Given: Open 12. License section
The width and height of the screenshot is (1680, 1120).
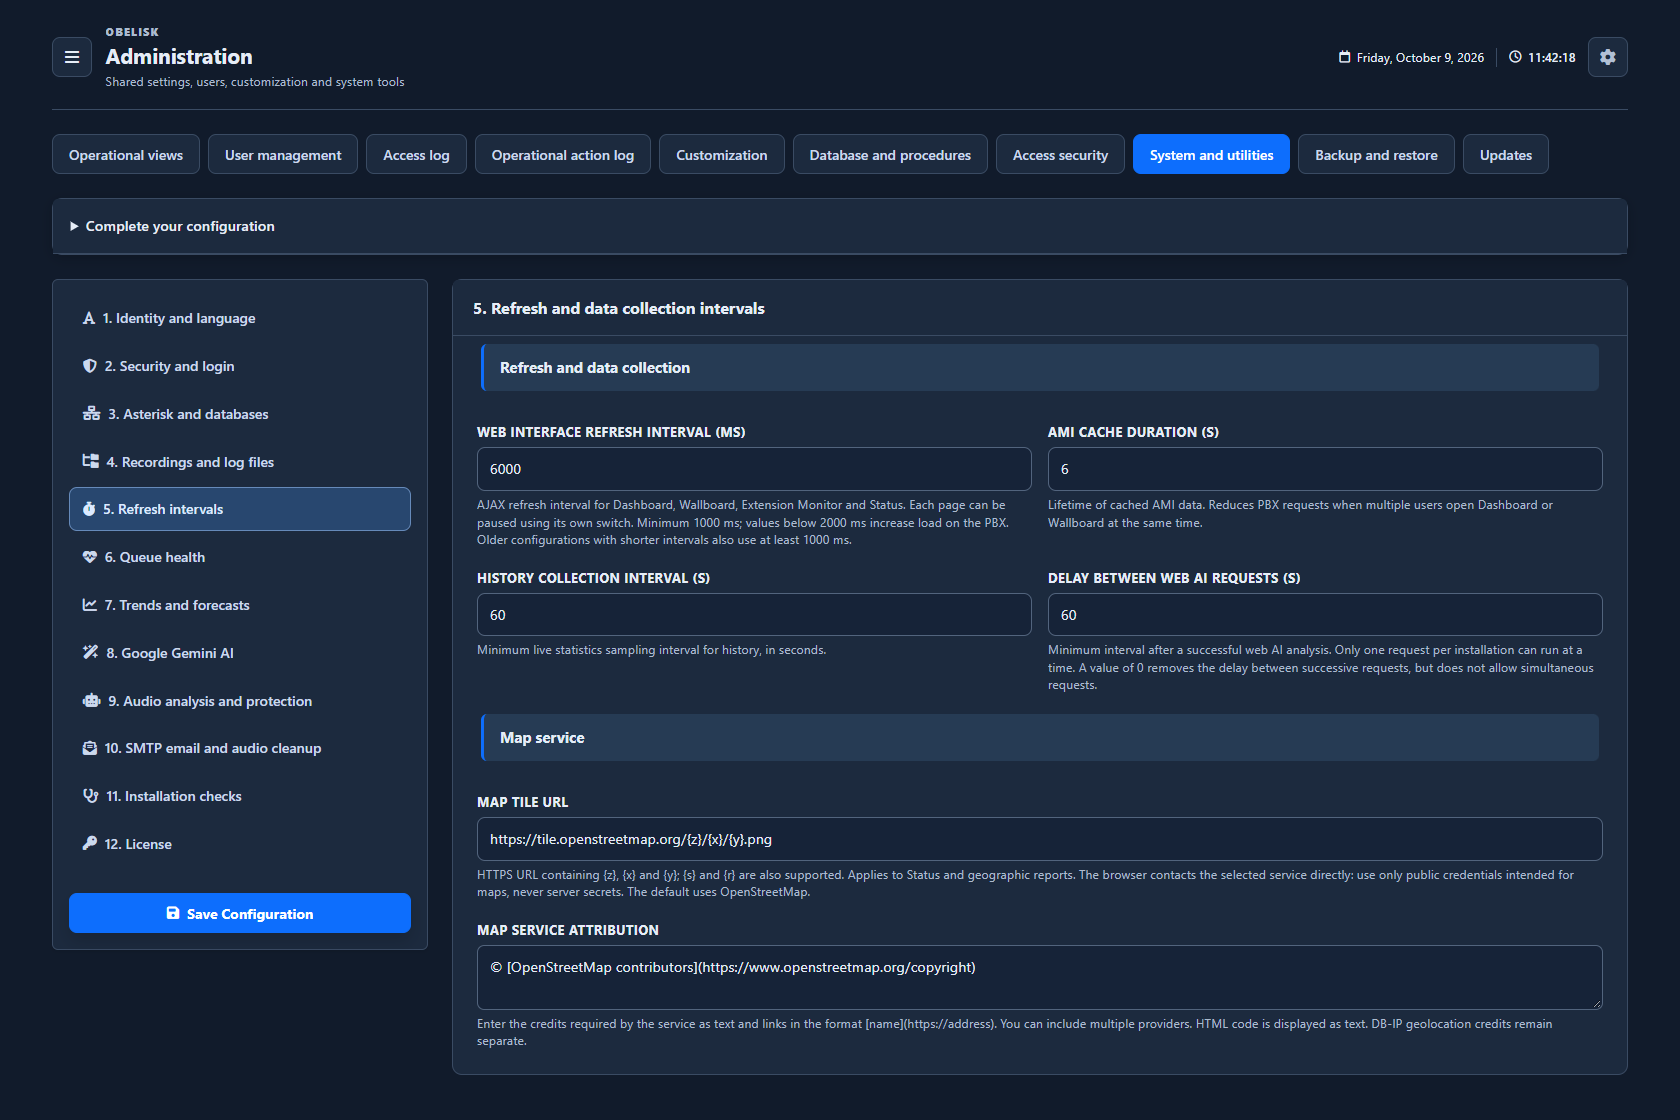Looking at the screenshot, I should [240, 843].
